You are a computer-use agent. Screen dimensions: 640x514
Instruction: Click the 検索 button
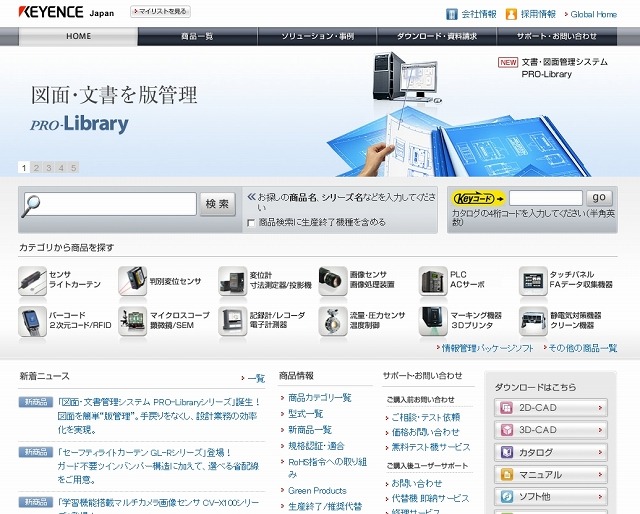[218, 204]
